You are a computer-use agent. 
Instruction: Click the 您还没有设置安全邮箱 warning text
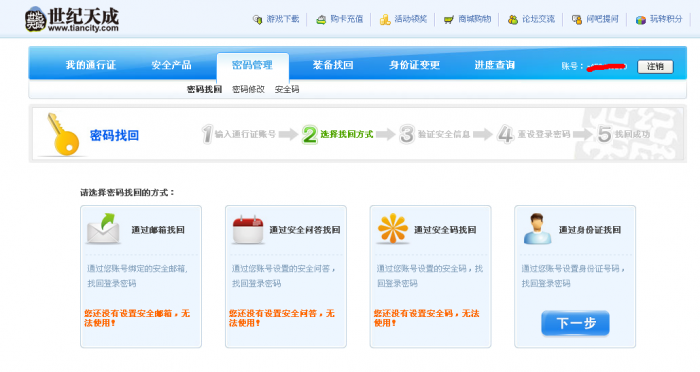click(x=137, y=318)
